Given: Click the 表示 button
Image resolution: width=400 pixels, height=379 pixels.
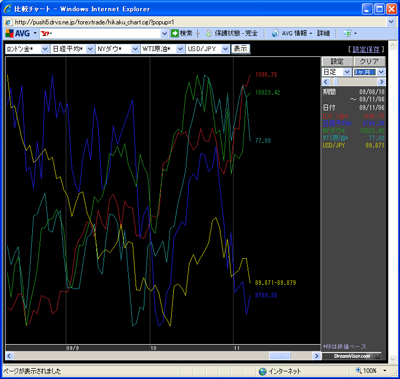Looking at the screenshot, I should coord(241,49).
